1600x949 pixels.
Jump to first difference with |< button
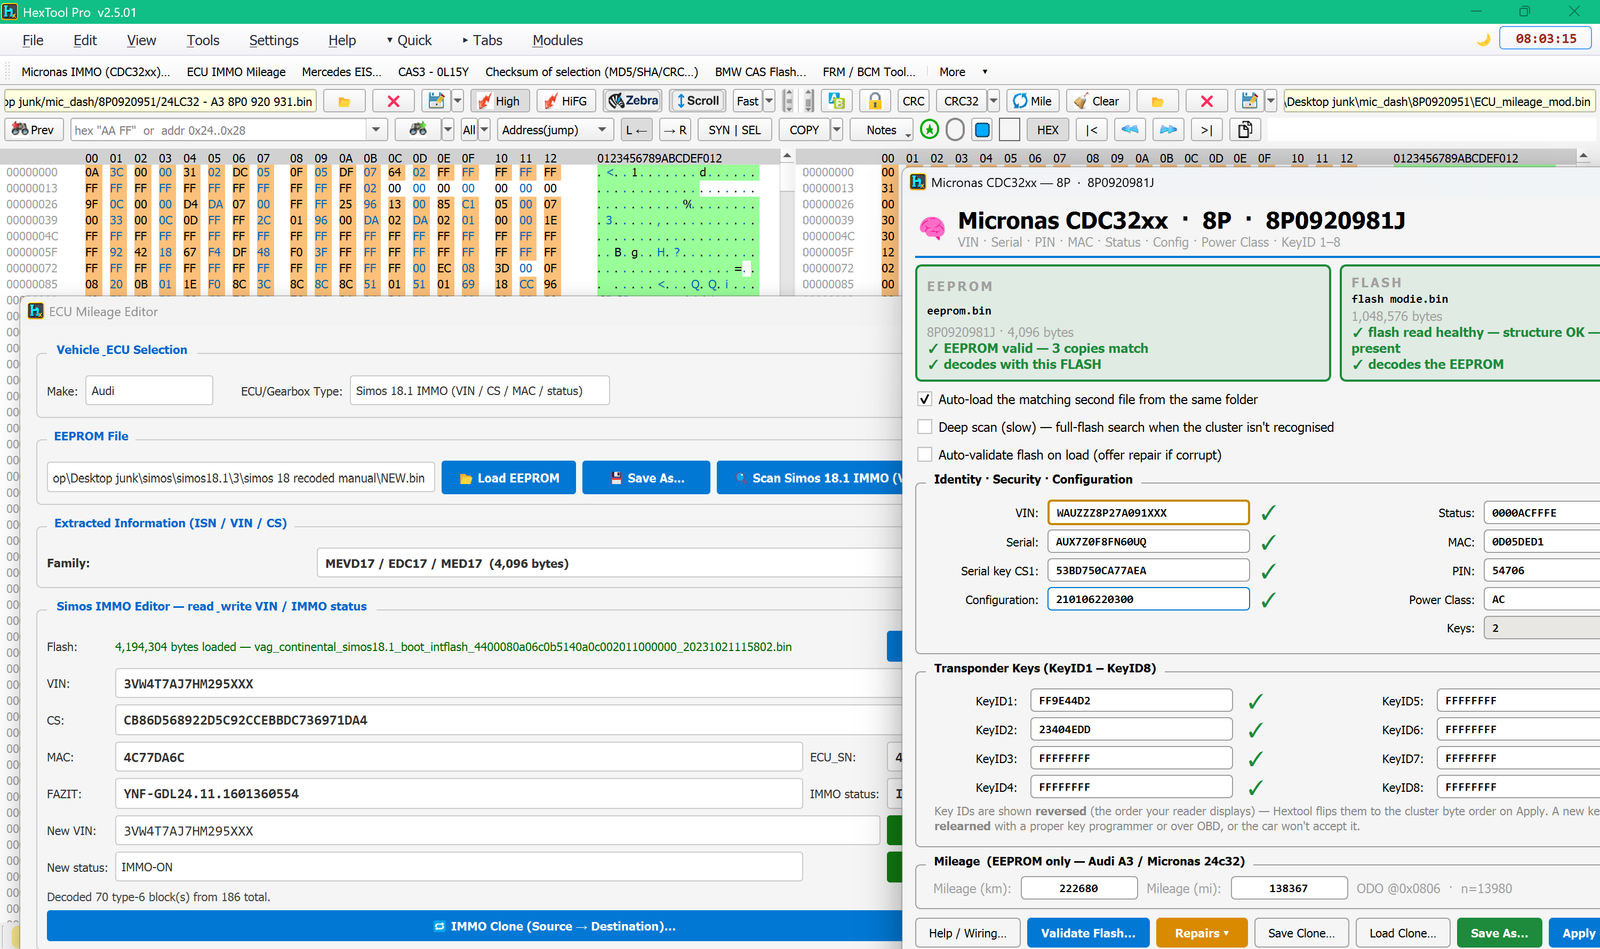tap(1092, 130)
